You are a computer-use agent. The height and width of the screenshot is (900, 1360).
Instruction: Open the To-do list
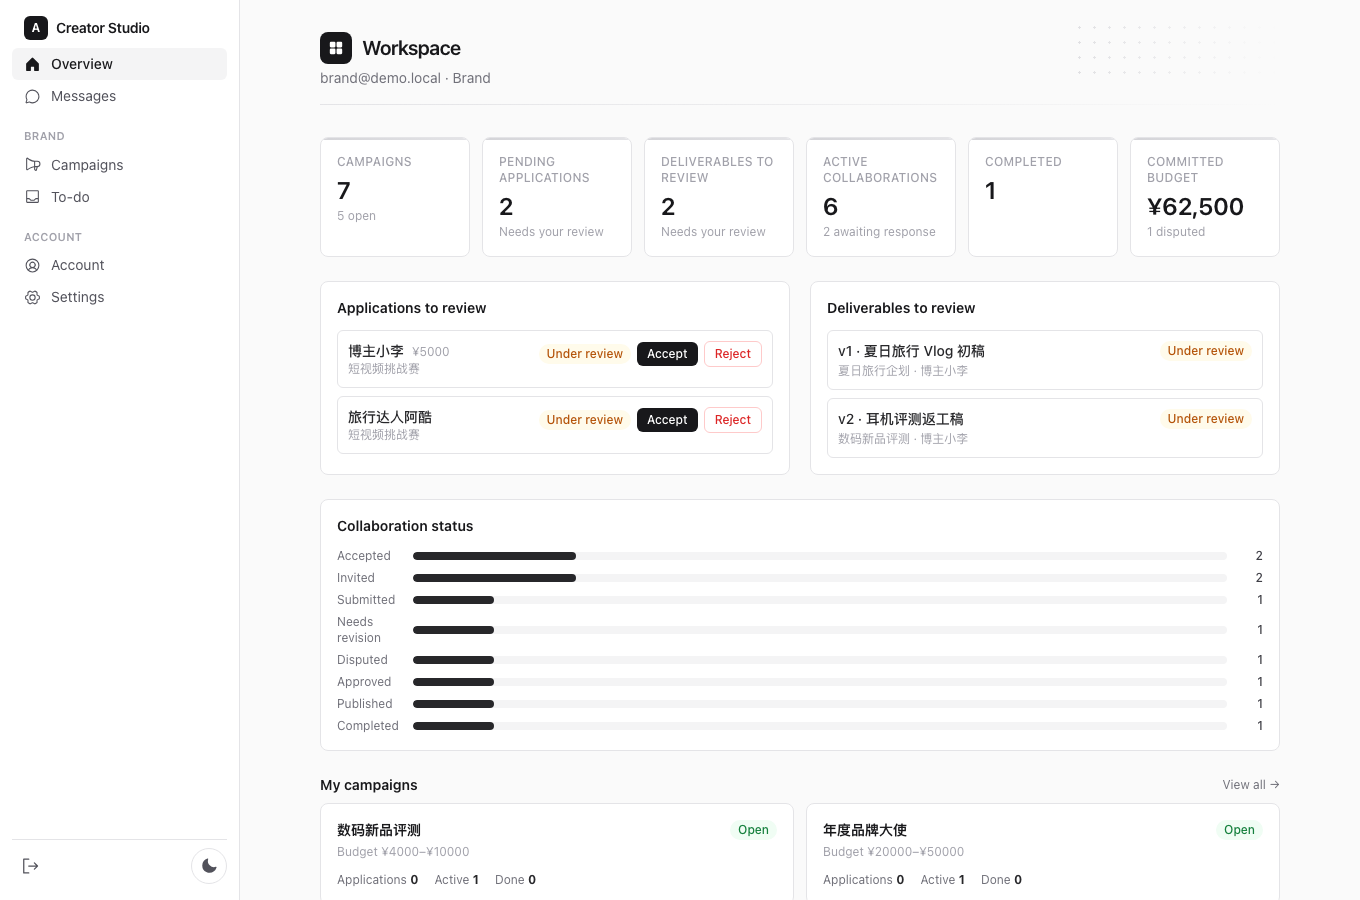point(120,197)
